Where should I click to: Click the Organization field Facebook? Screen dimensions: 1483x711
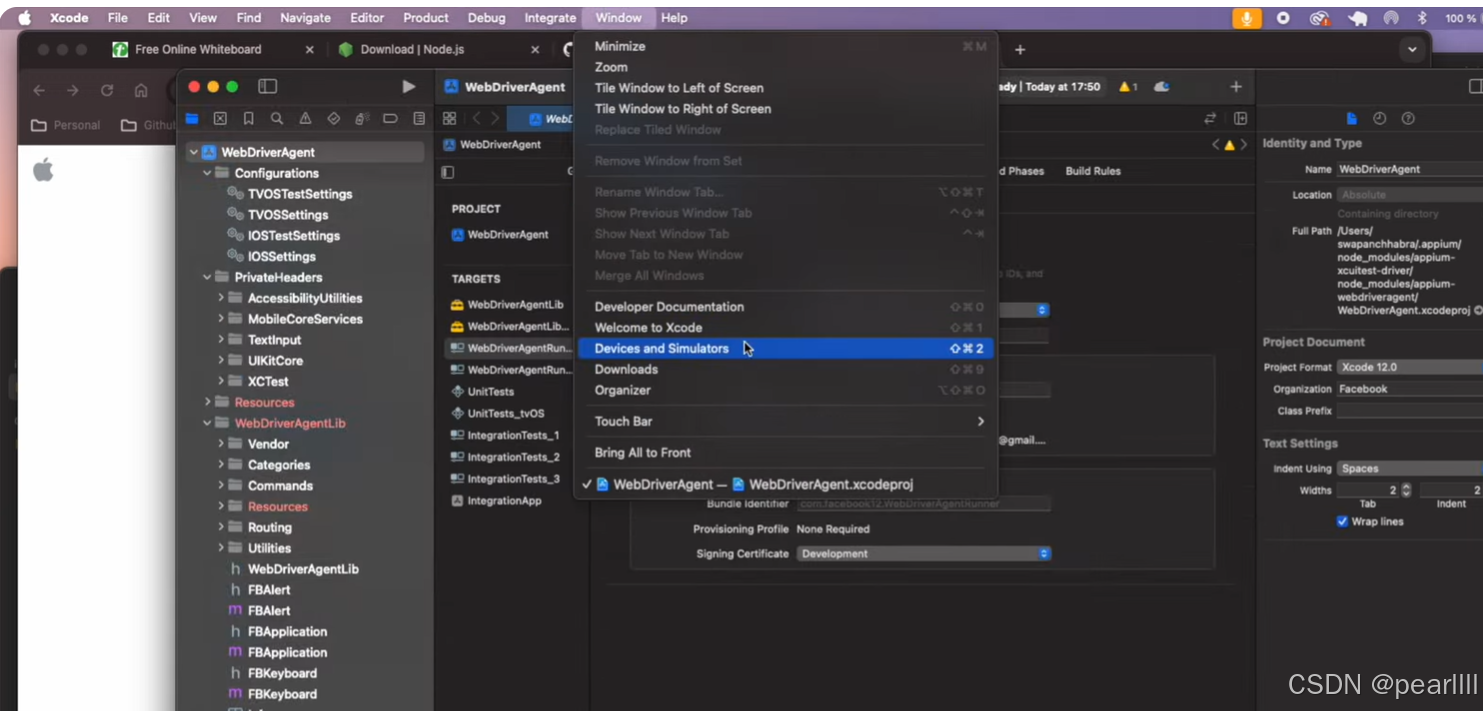pyautogui.click(x=1410, y=389)
